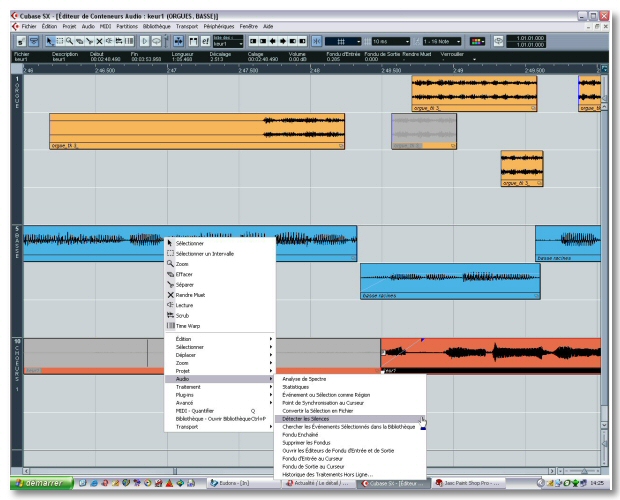Image resolution: width=620 pixels, height=500 pixels.
Task: Choose Fondu Enchaîné in submenu
Action: (350, 435)
